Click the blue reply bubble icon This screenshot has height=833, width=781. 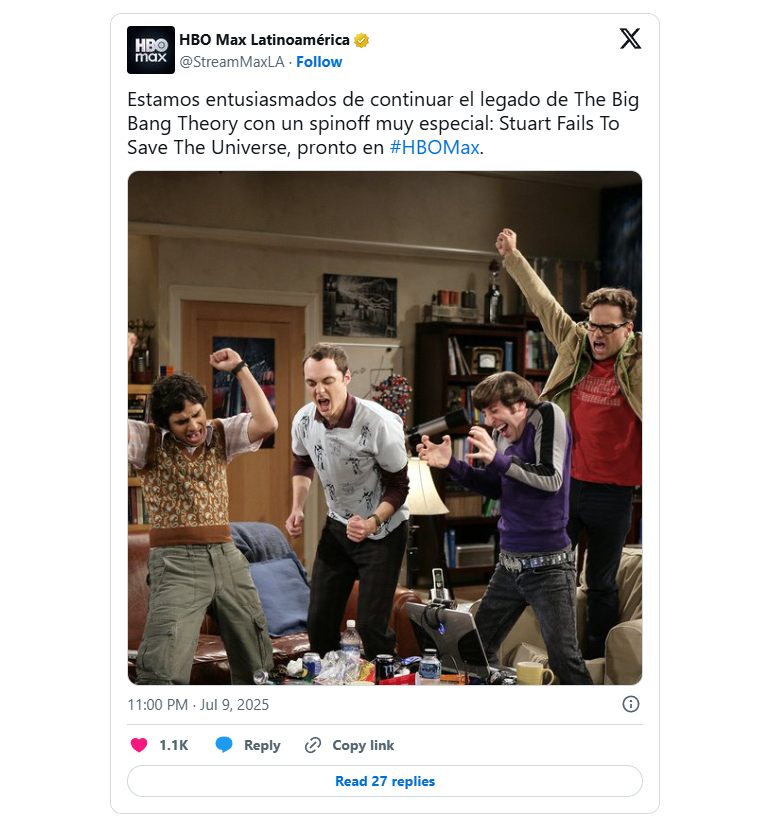[224, 745]
